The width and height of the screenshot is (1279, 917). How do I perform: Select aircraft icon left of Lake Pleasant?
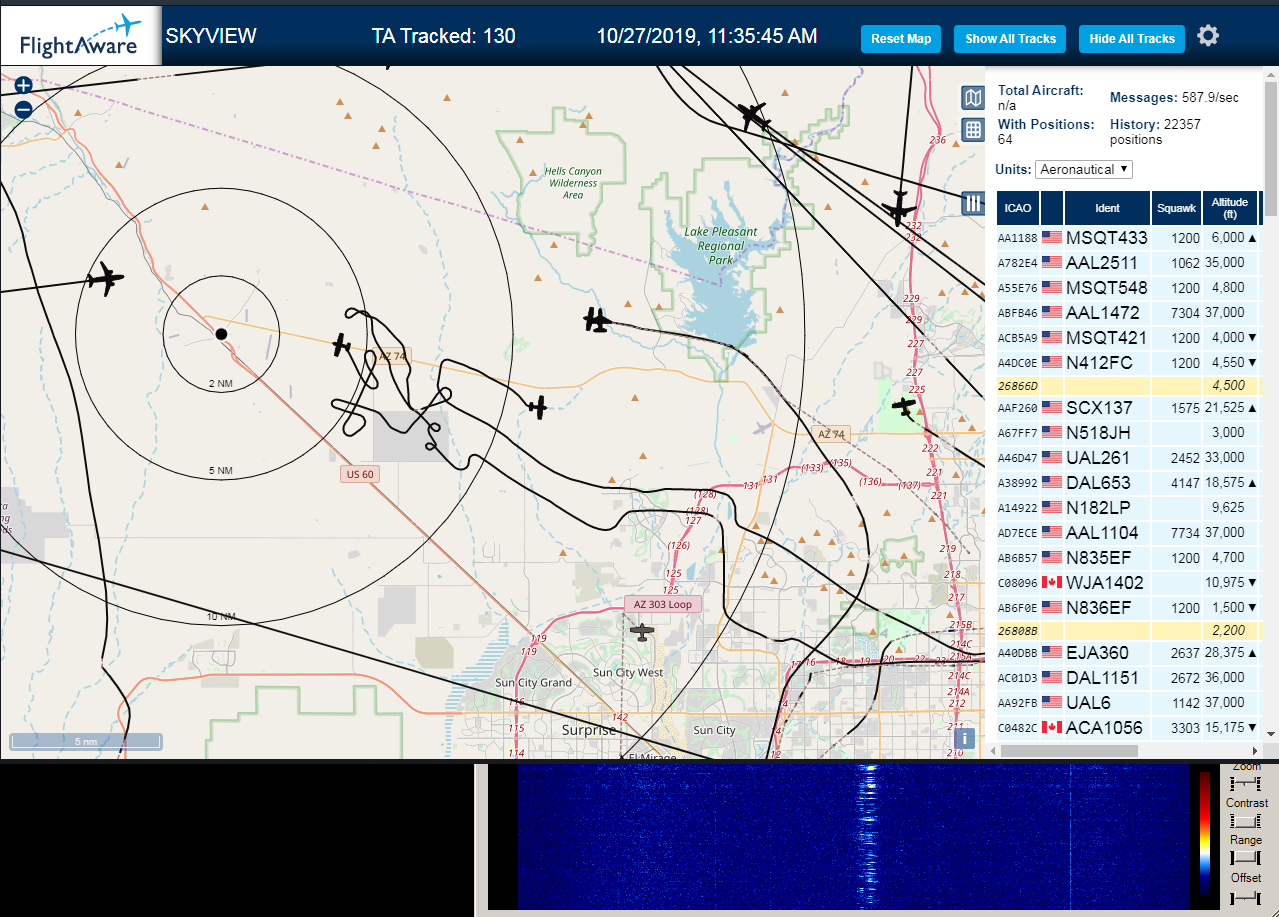point(597,320)
